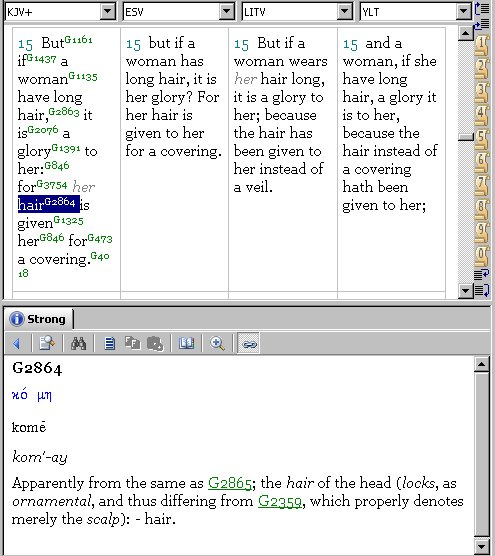Click the binoculars search icon
The image size is (495, 556).
point(78,343)
